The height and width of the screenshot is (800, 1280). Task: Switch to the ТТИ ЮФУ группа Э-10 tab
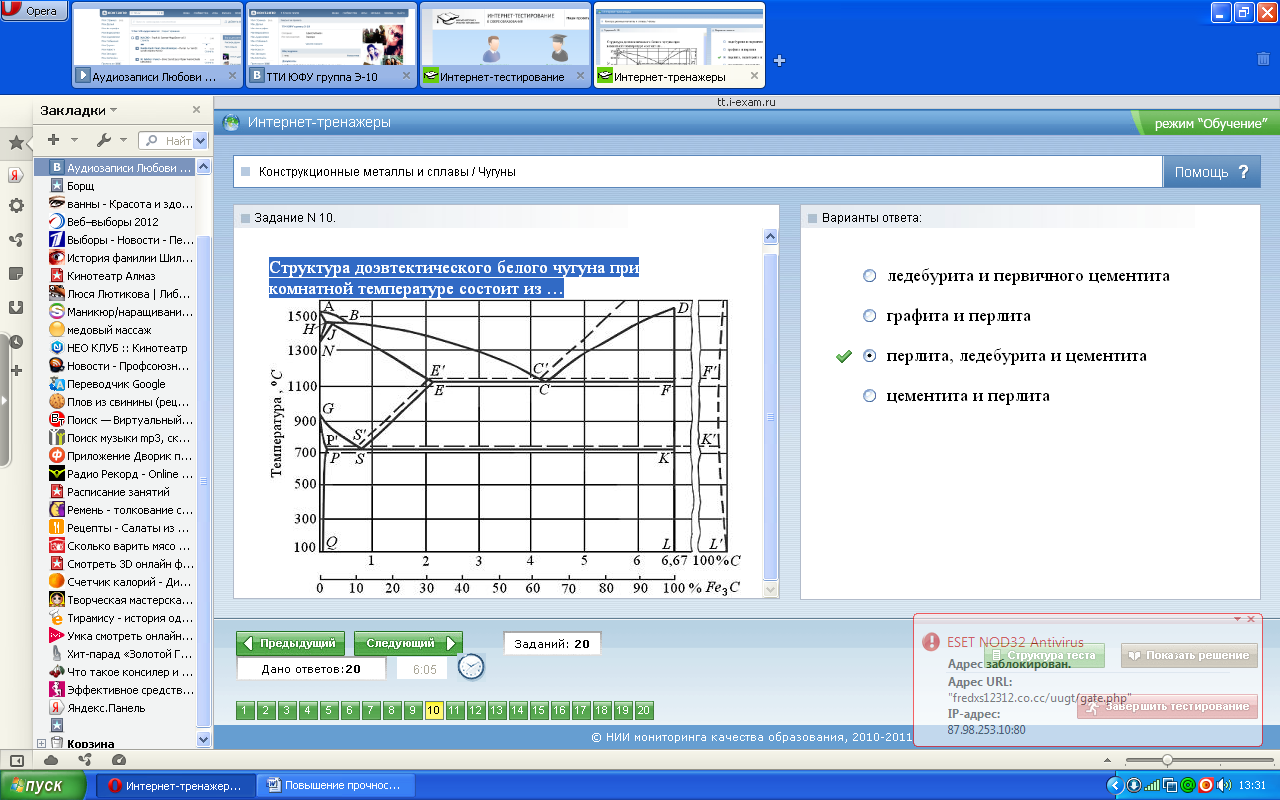tap(332, 47)
